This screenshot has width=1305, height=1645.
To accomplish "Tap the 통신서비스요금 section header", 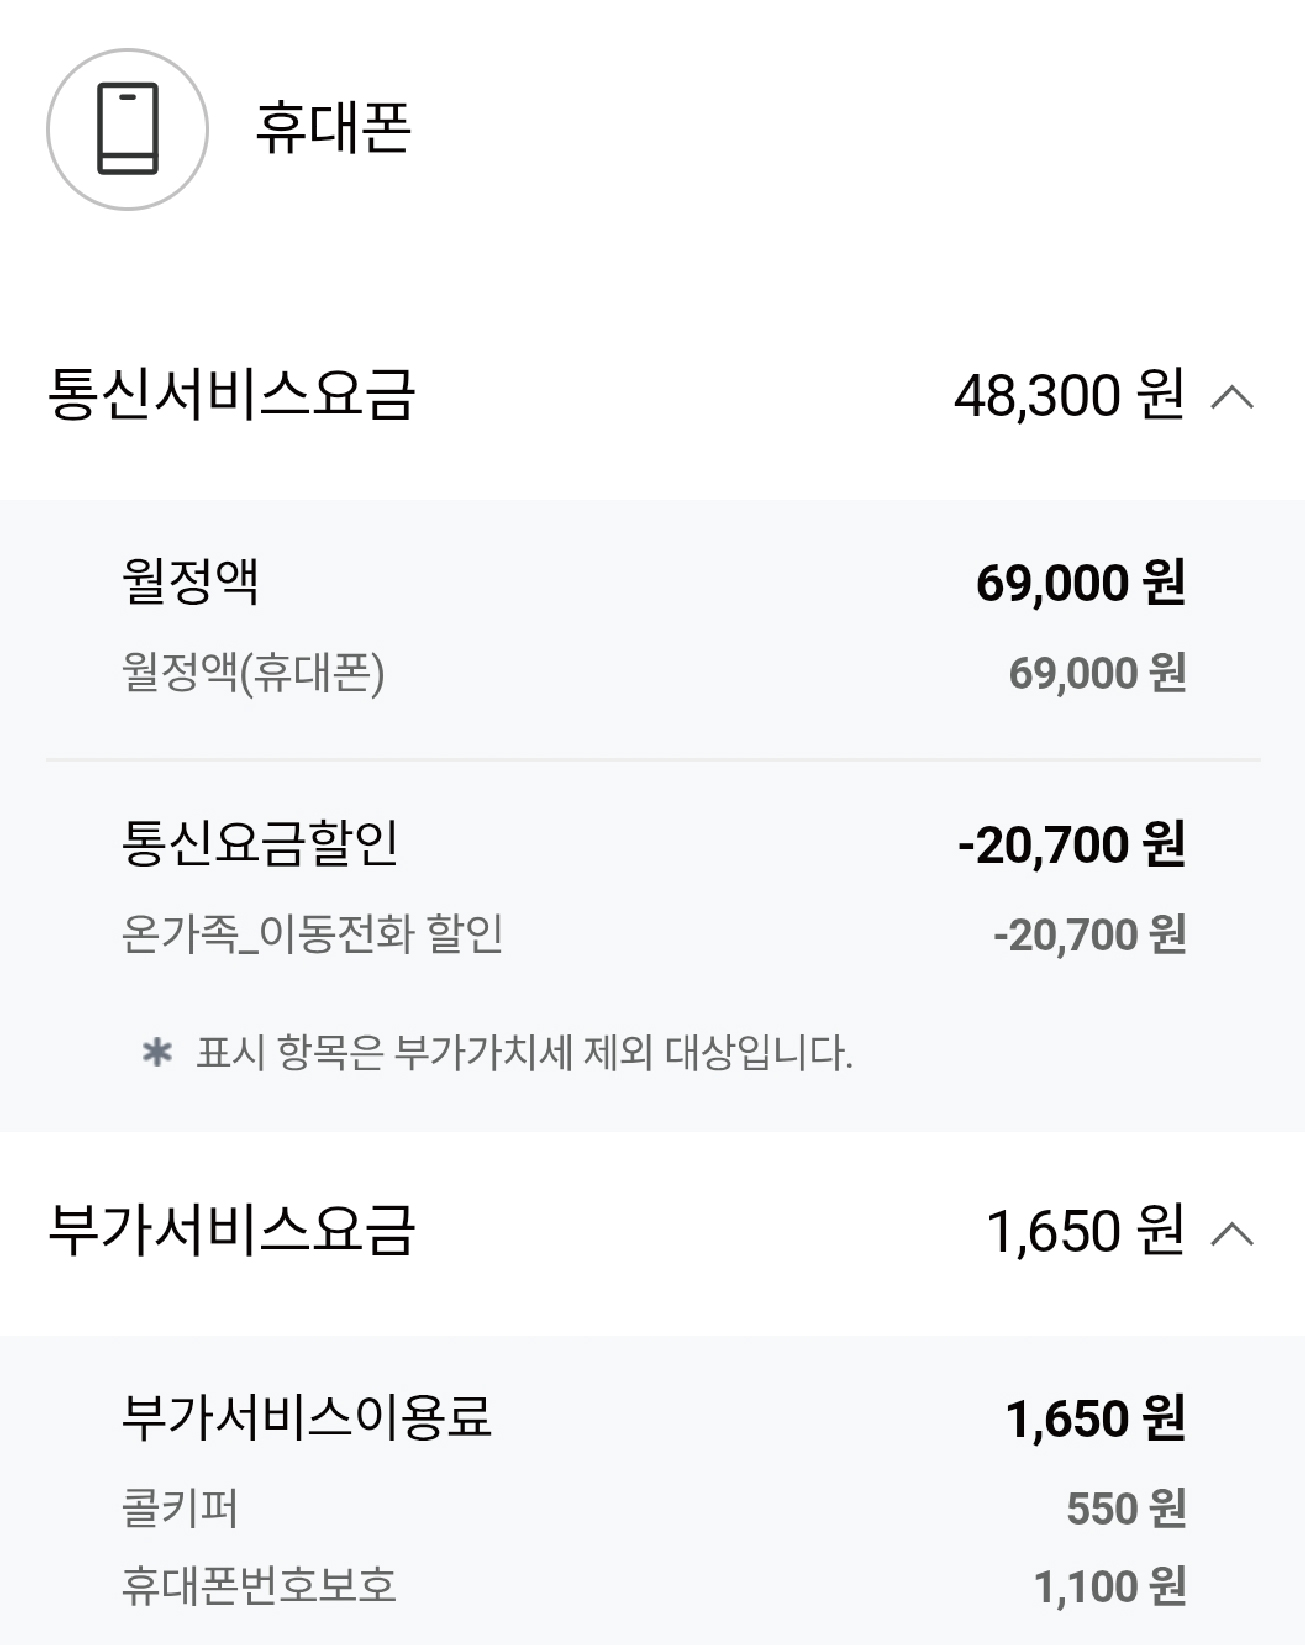I will tap(652, 395).
